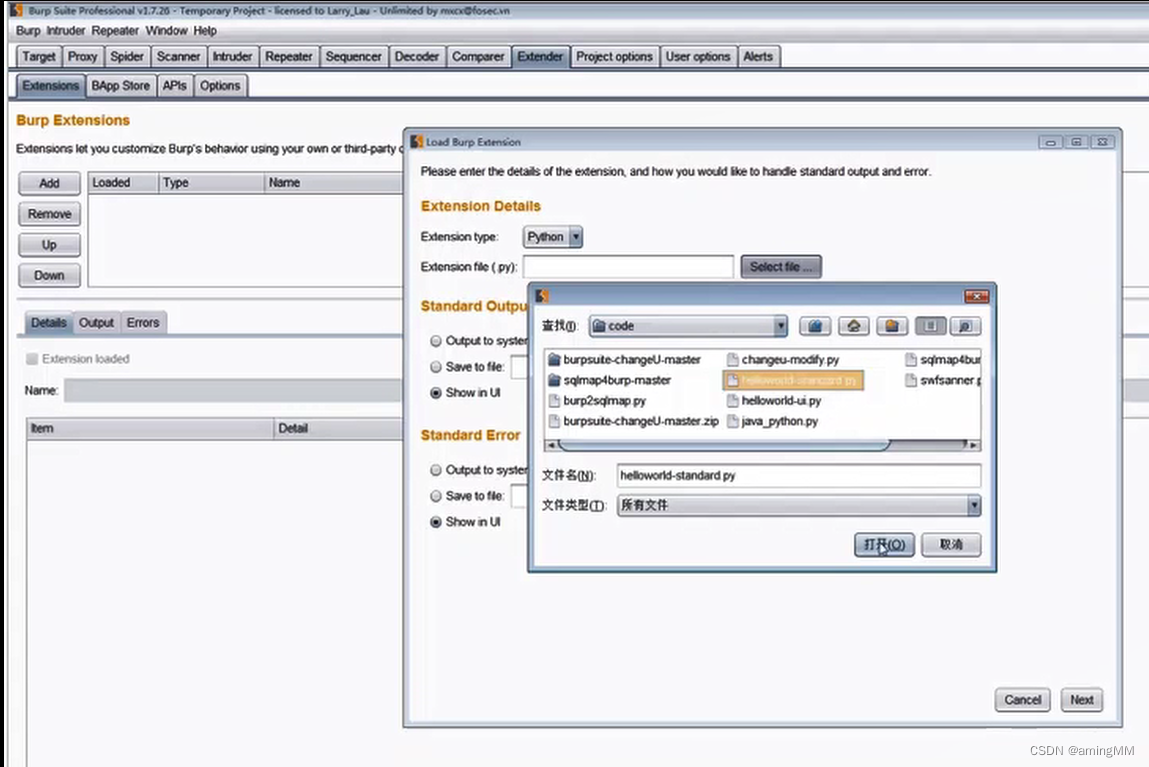
Task: Switch to the Proxy tab
Action: pos(82,56)
